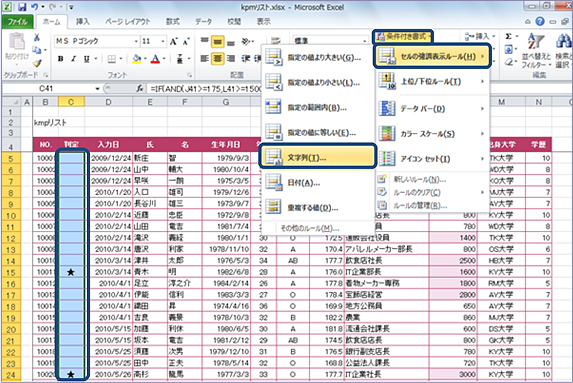Choose 指定の値より小さい rule
The width and height of the screenshot is (573, 383).
317,83
